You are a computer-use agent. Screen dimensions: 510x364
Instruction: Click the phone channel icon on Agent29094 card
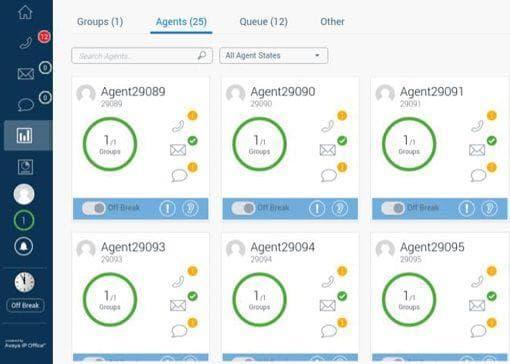click(x=328, y=282)
